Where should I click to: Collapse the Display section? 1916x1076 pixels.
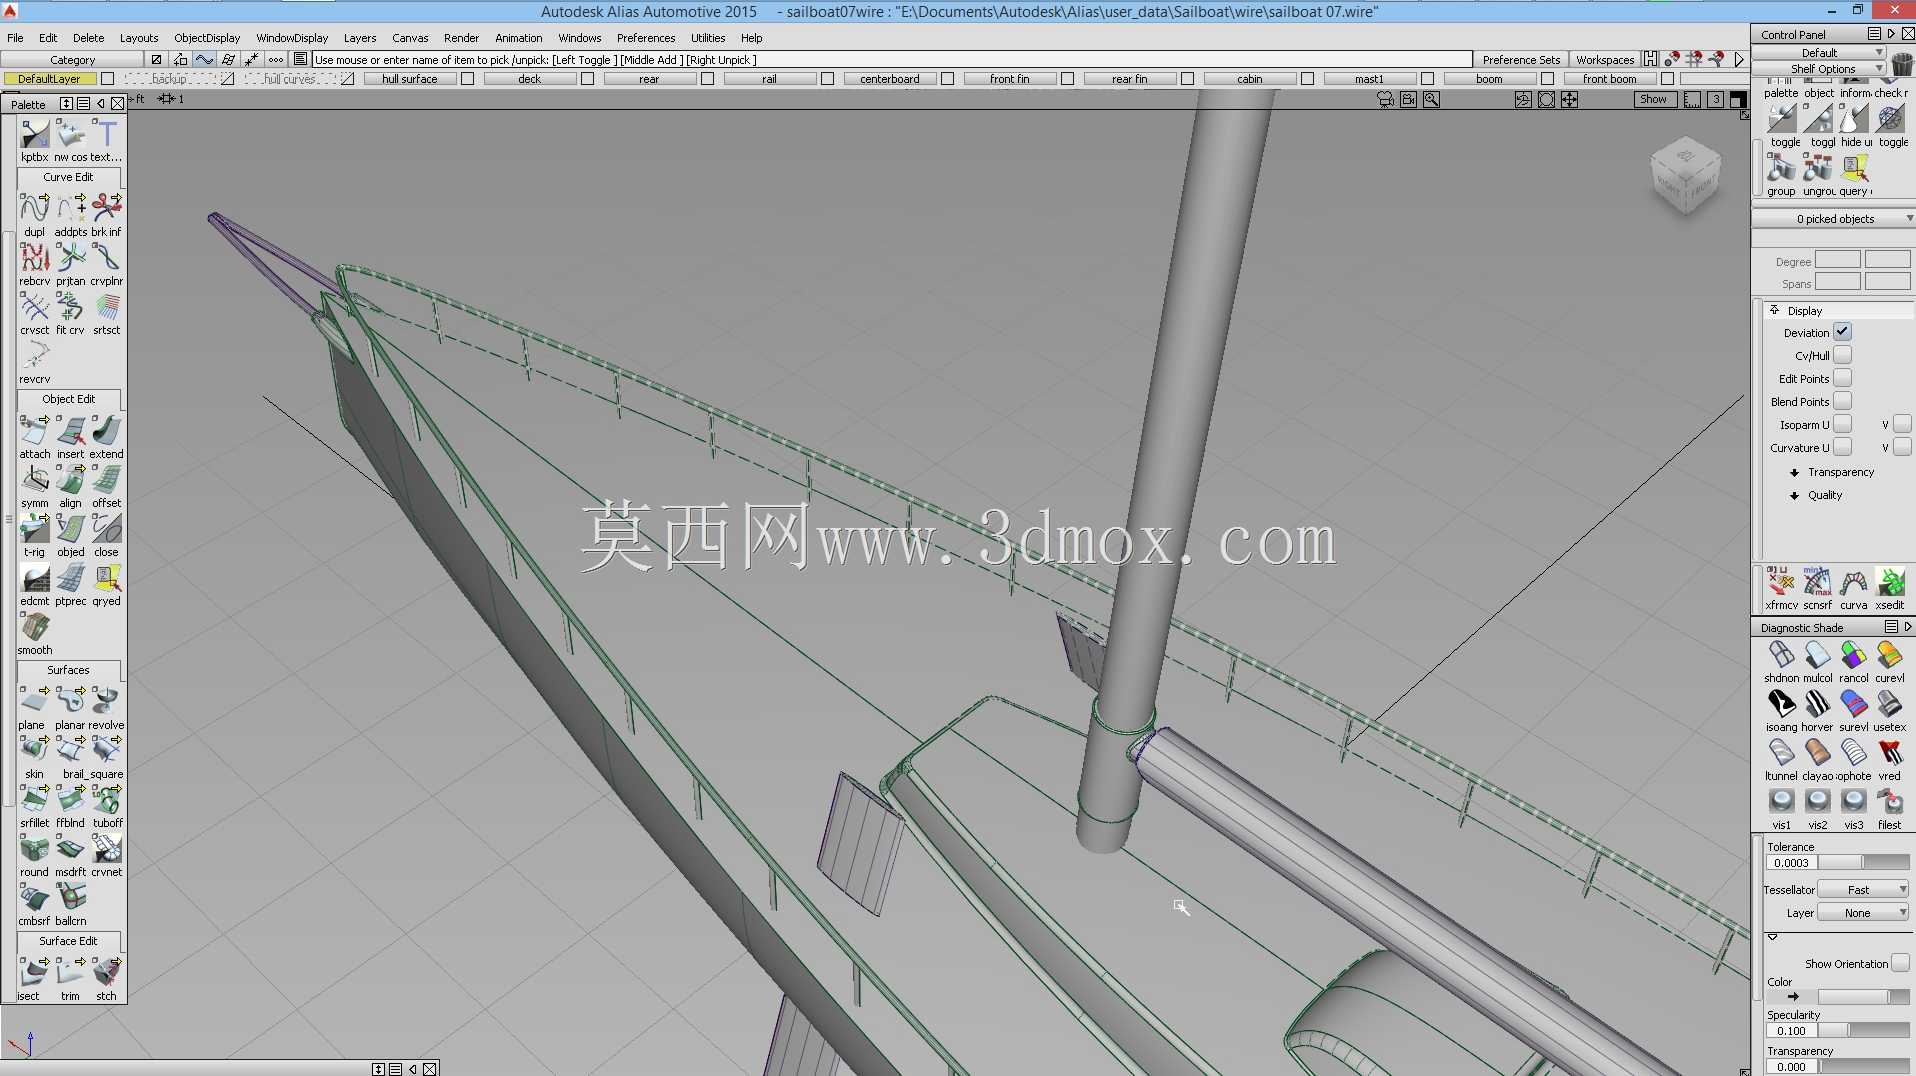[1775, 310]
